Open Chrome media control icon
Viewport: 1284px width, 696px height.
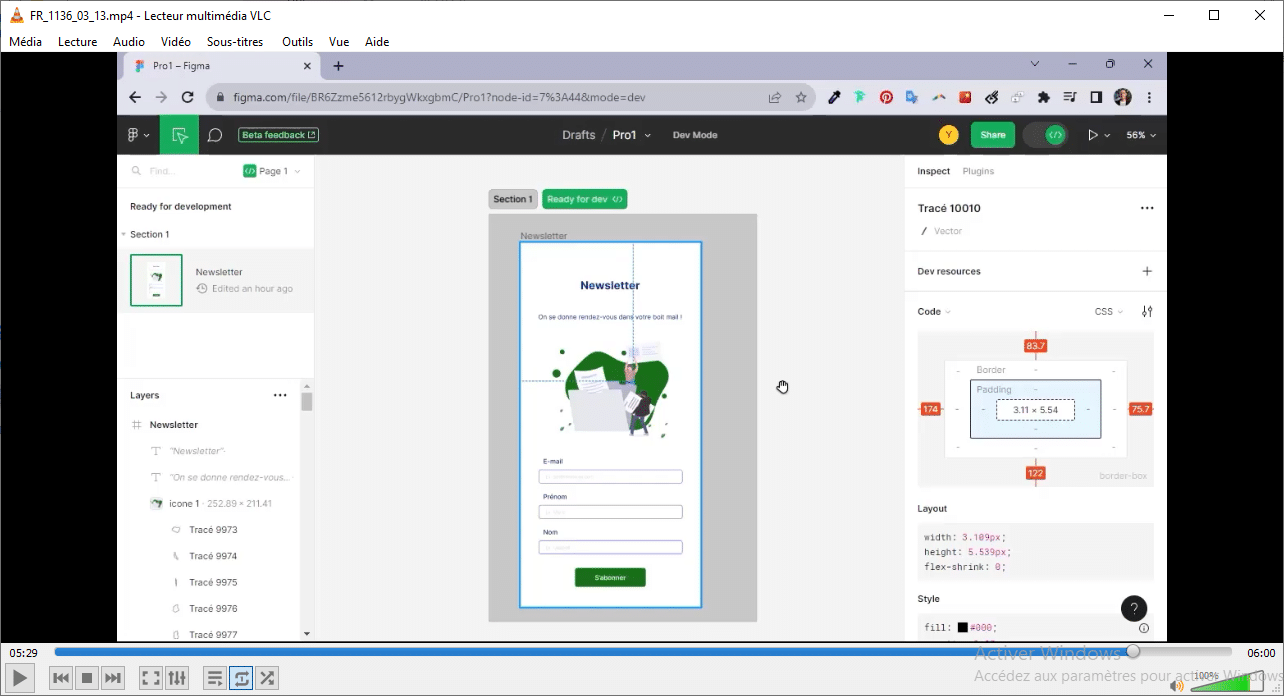click(x=1070, y=97)
